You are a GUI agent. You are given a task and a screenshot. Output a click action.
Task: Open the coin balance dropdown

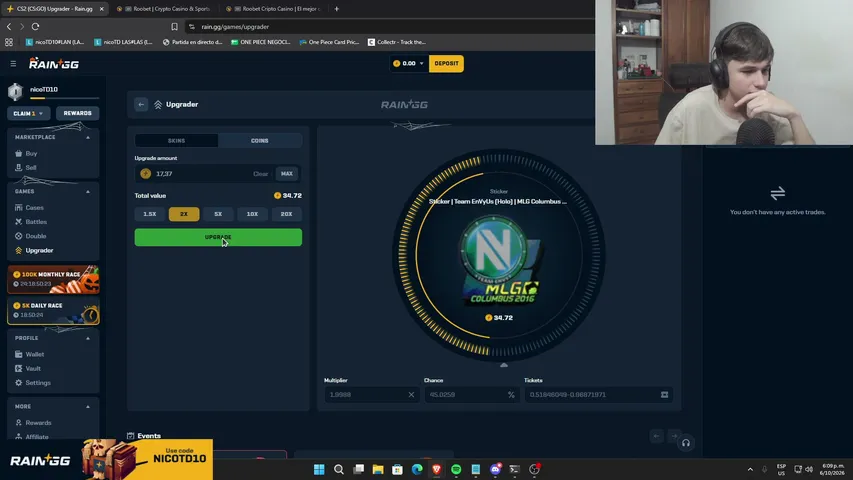click(409, 64)
